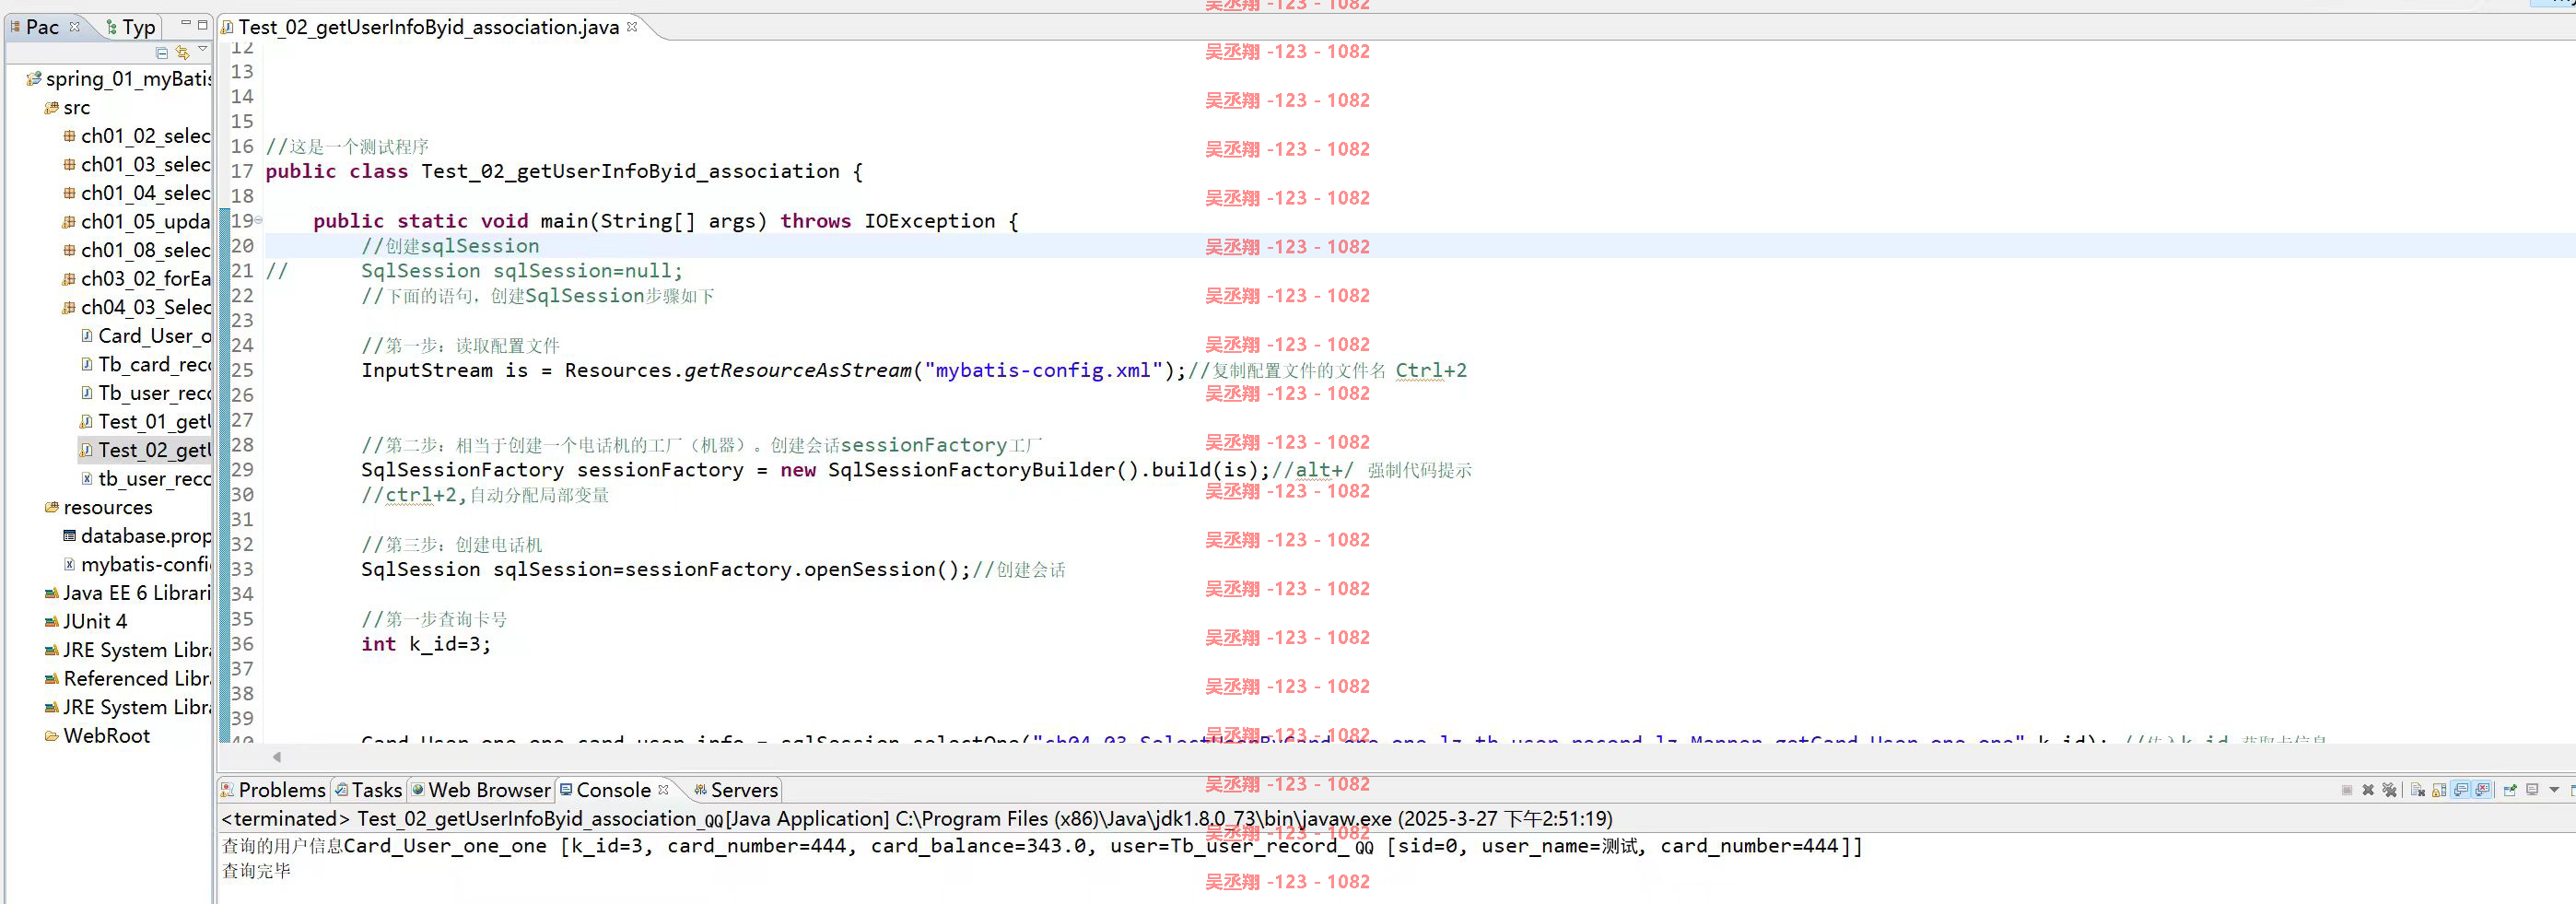
Task: Click line number 25 in the editor gutter
Action: tap(243, 370)
